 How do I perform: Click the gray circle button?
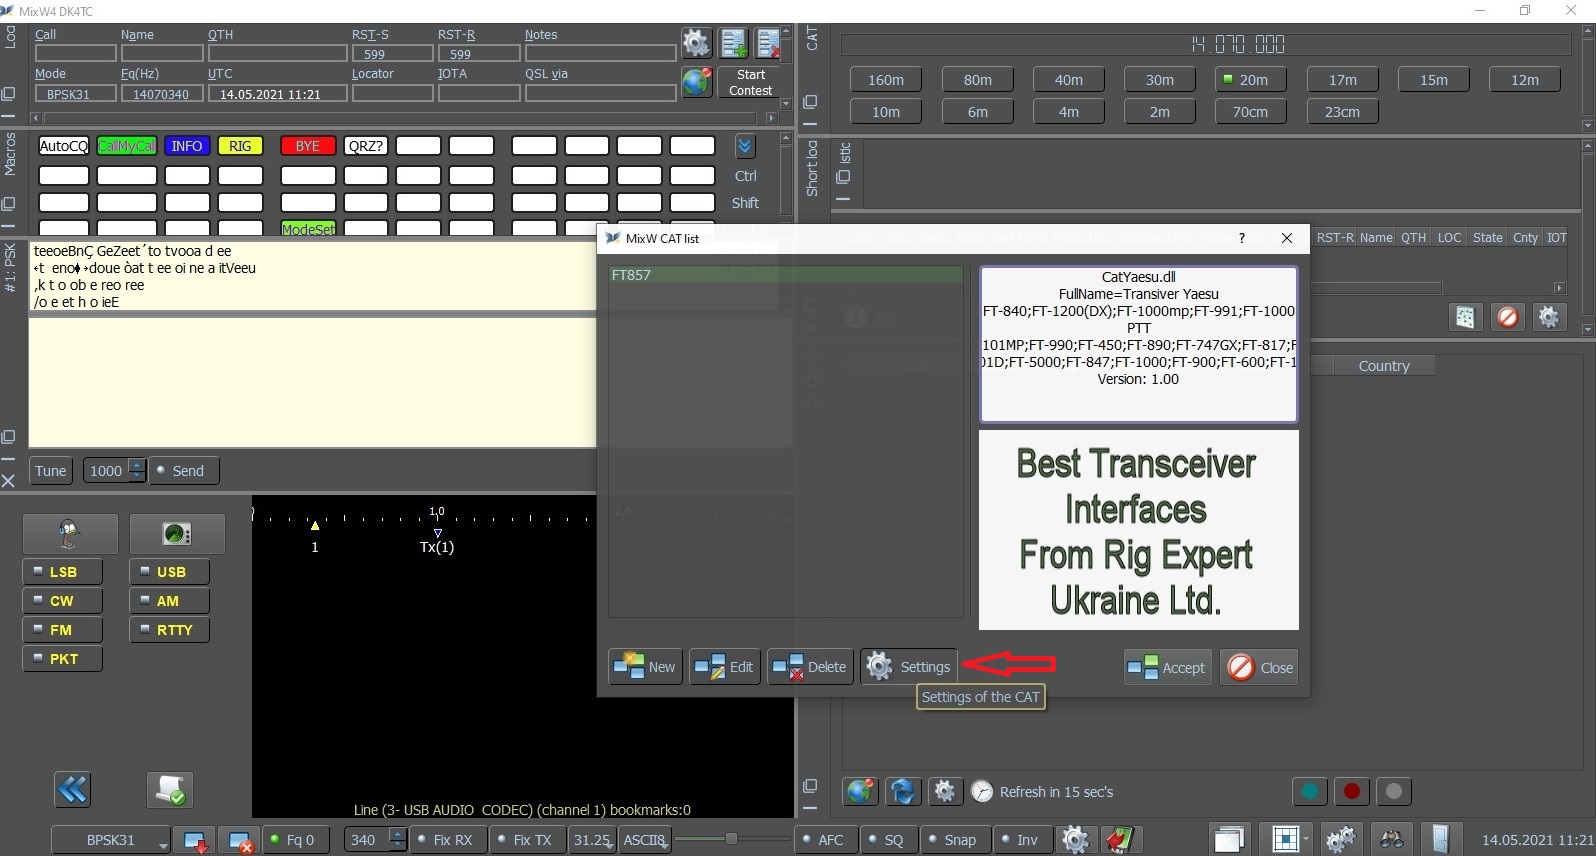coord(1394,792)
